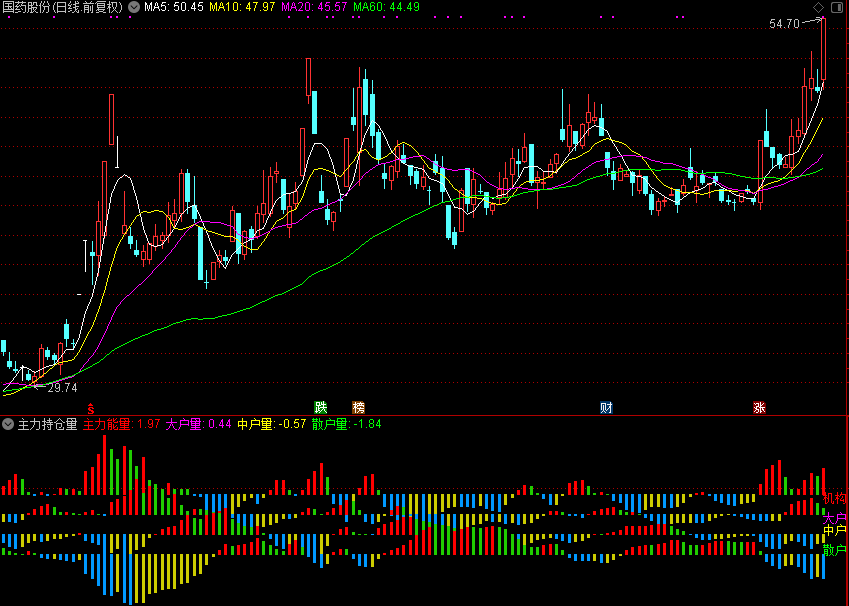This screenshot has height=606, width=849.
Task: Click the MA20: 45.57 label
Action: pos(314,7)
